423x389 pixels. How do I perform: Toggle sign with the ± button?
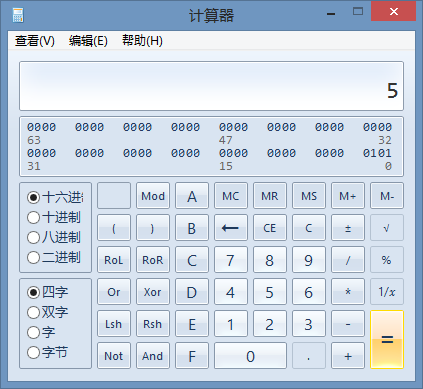(x=348, y=228)
